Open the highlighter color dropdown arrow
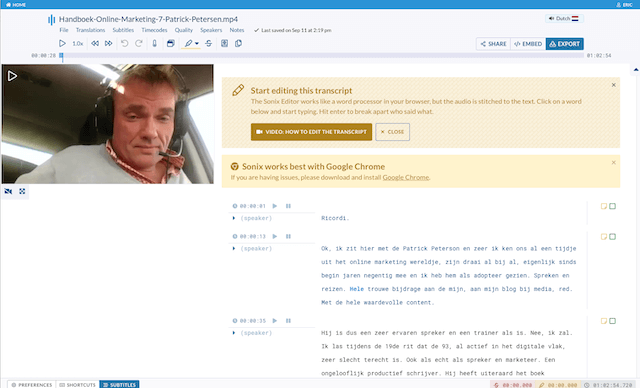The width and height of the screenshot is (640, 388). pyautogui.click(x=197, y=44)
